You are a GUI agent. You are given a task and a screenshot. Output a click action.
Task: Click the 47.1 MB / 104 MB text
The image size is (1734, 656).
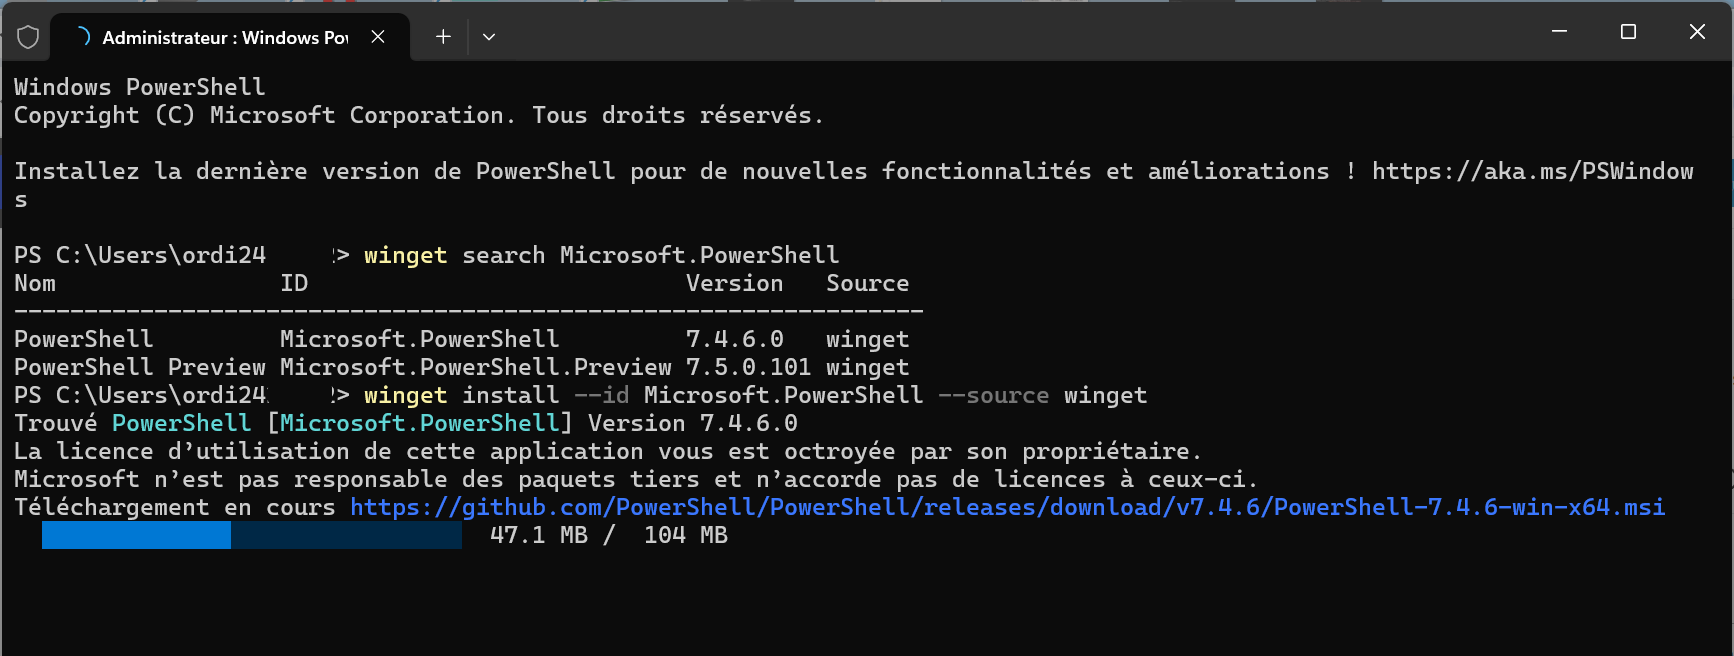point(609,535)
